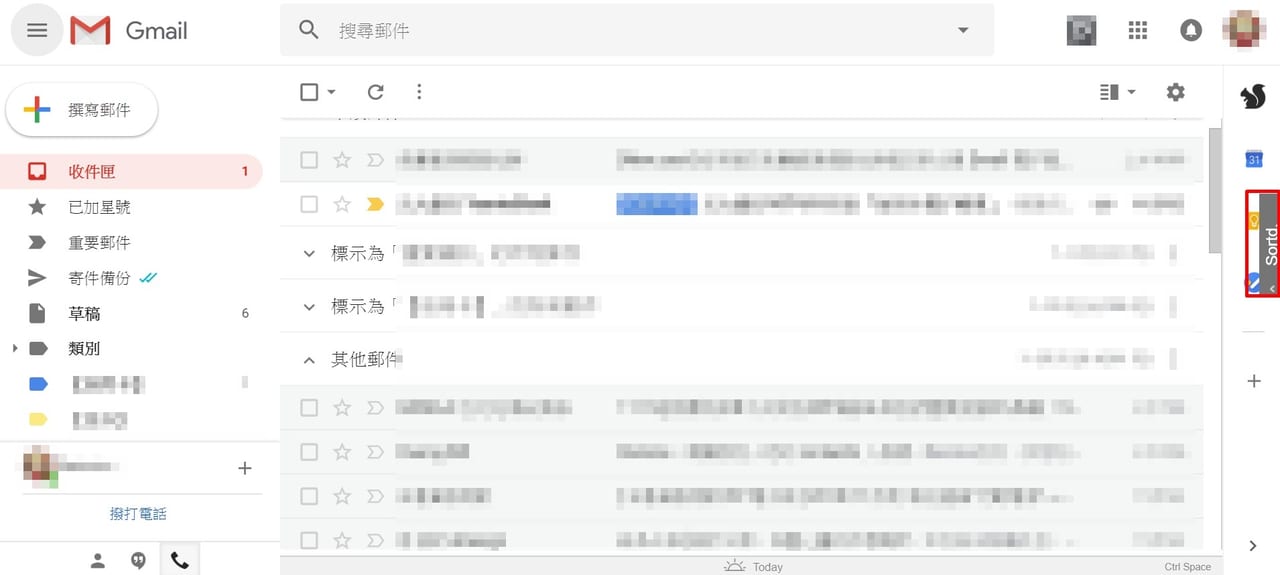Switch to the Hangouts phone tab
This screenshot has width=1280, height=575.
coord(179,561)
